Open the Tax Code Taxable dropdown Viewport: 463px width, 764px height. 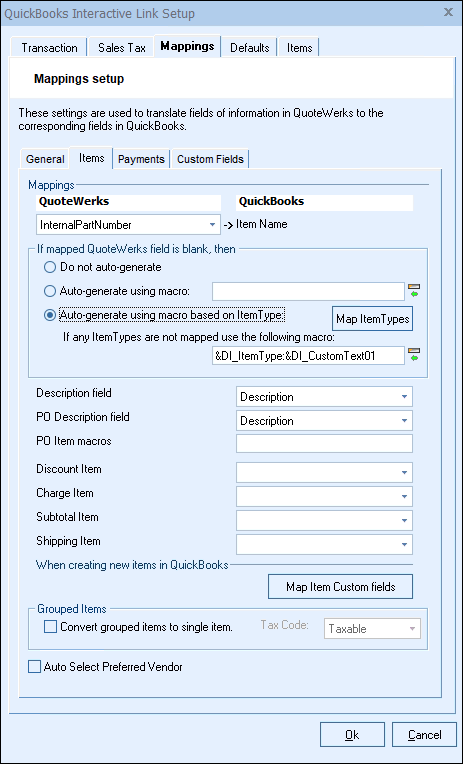point(372,629)
